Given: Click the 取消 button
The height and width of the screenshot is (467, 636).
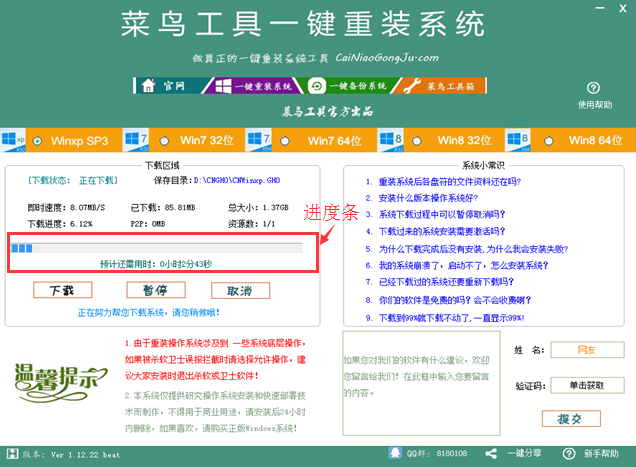Looking at the screenshot, I should click(240, 291).
